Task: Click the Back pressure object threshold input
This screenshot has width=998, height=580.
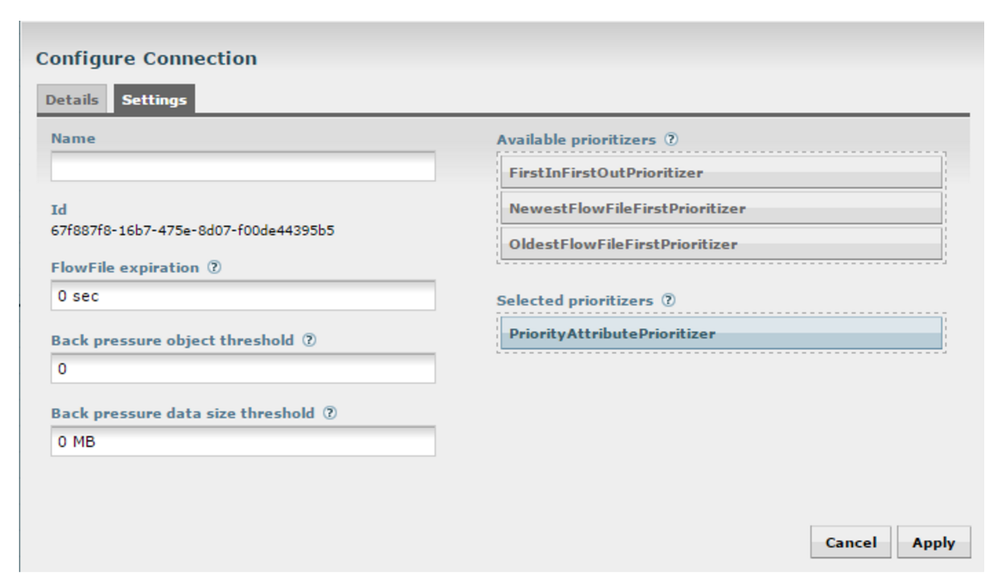Action: pyautogui.click(x=243, y=369)
